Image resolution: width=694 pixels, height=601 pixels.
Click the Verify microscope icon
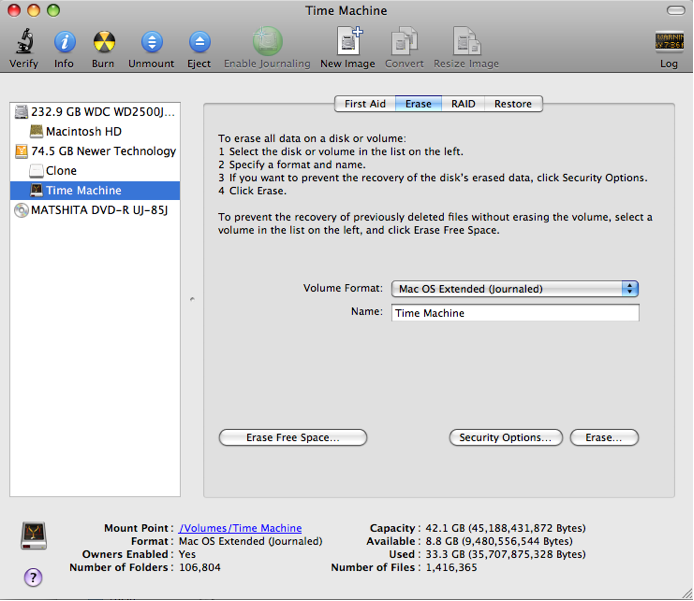point(24,43)
